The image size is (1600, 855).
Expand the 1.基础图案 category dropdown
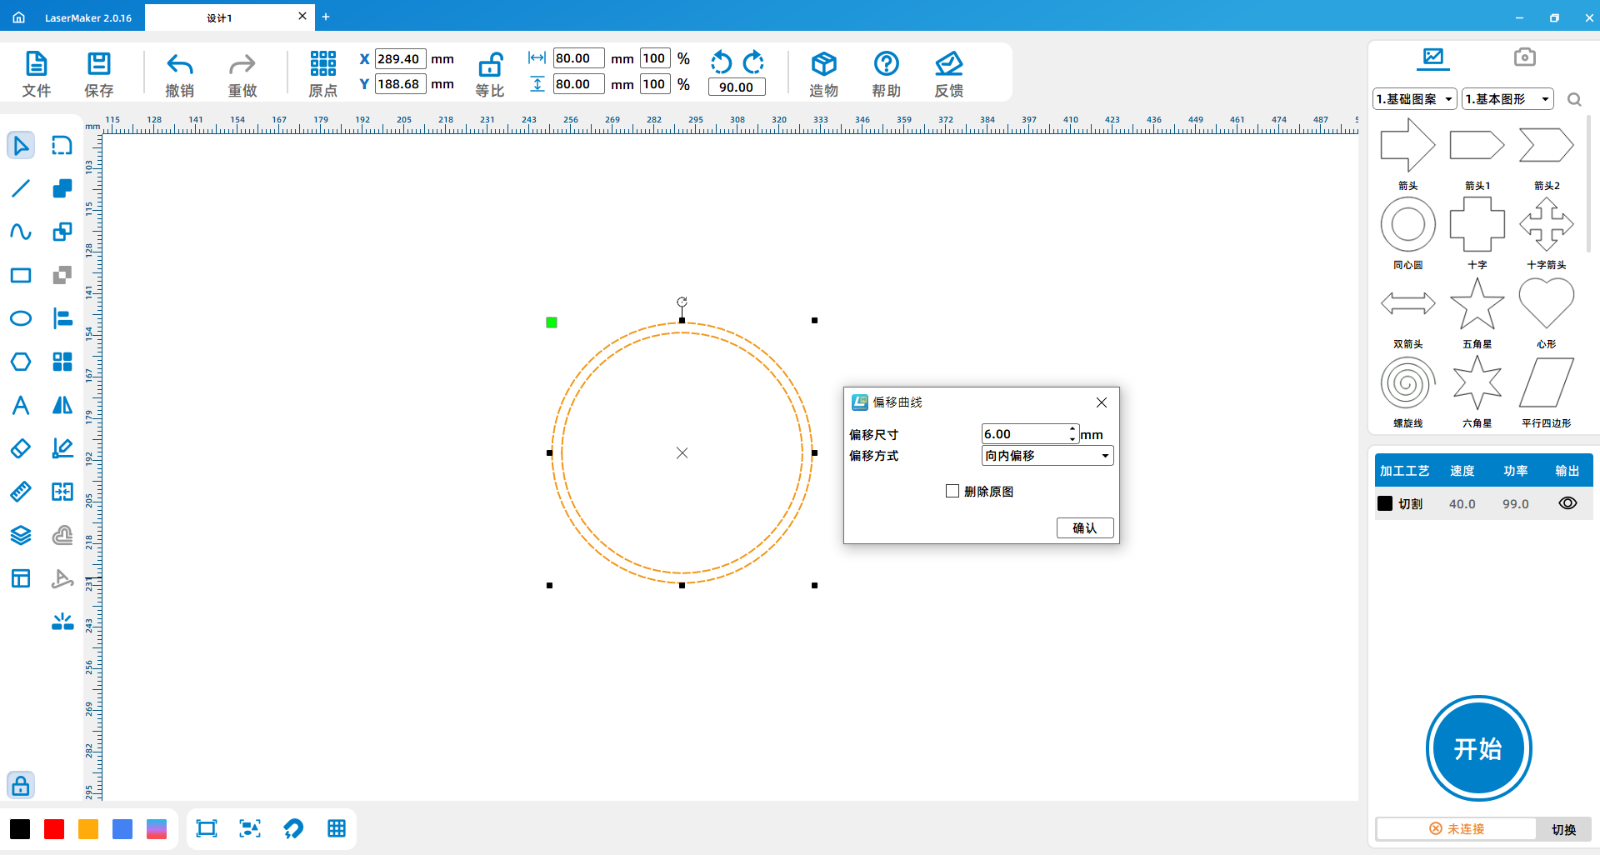[1414, 99]
